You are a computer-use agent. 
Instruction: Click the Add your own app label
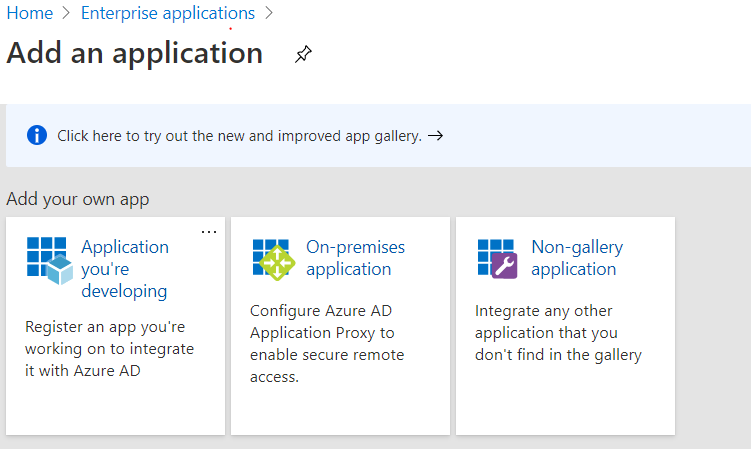click(77, 199)
